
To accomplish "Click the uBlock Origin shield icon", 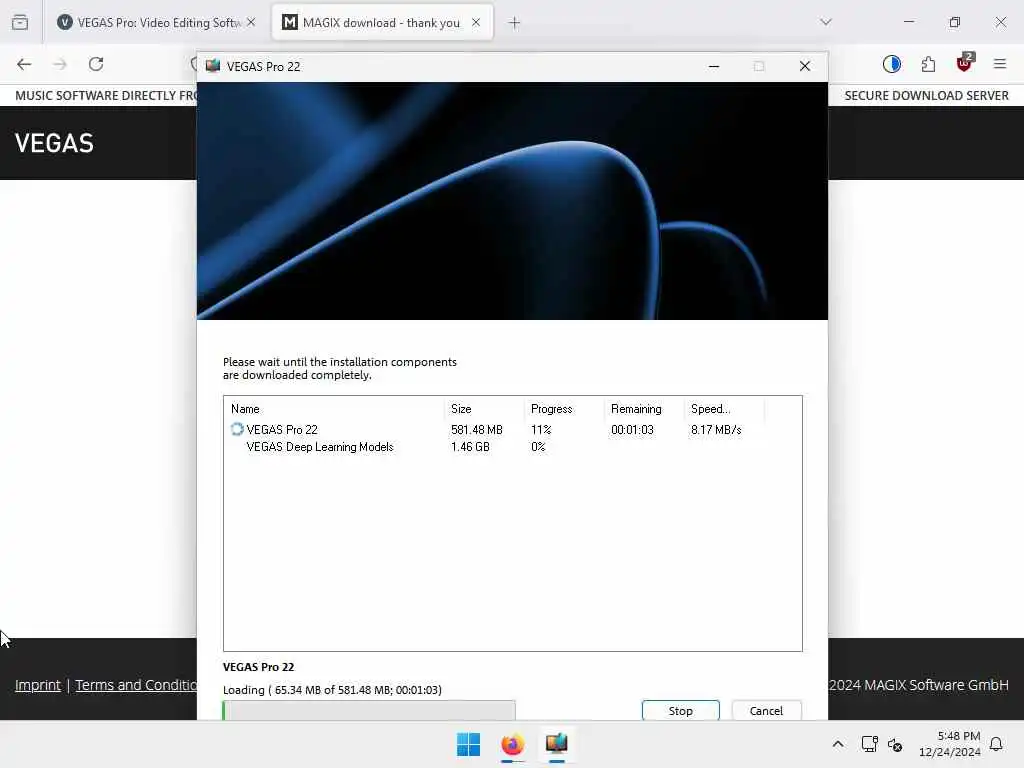I will tap(964, 64).
